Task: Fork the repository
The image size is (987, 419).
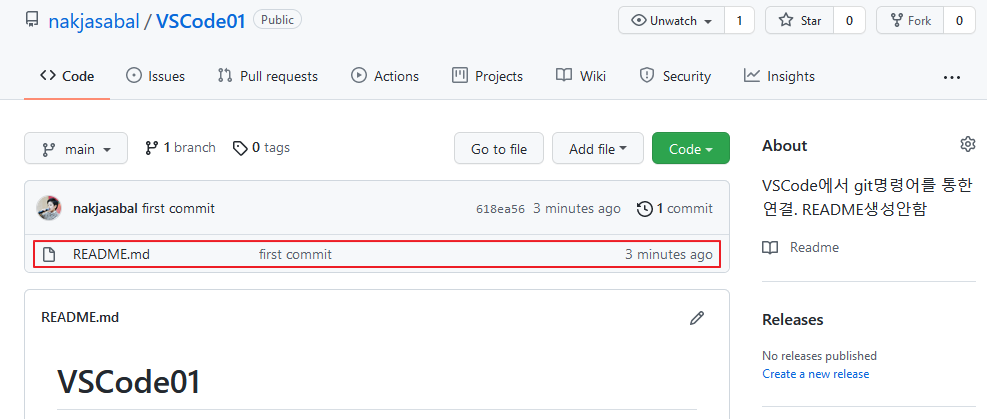Action: tap(910, 21)
